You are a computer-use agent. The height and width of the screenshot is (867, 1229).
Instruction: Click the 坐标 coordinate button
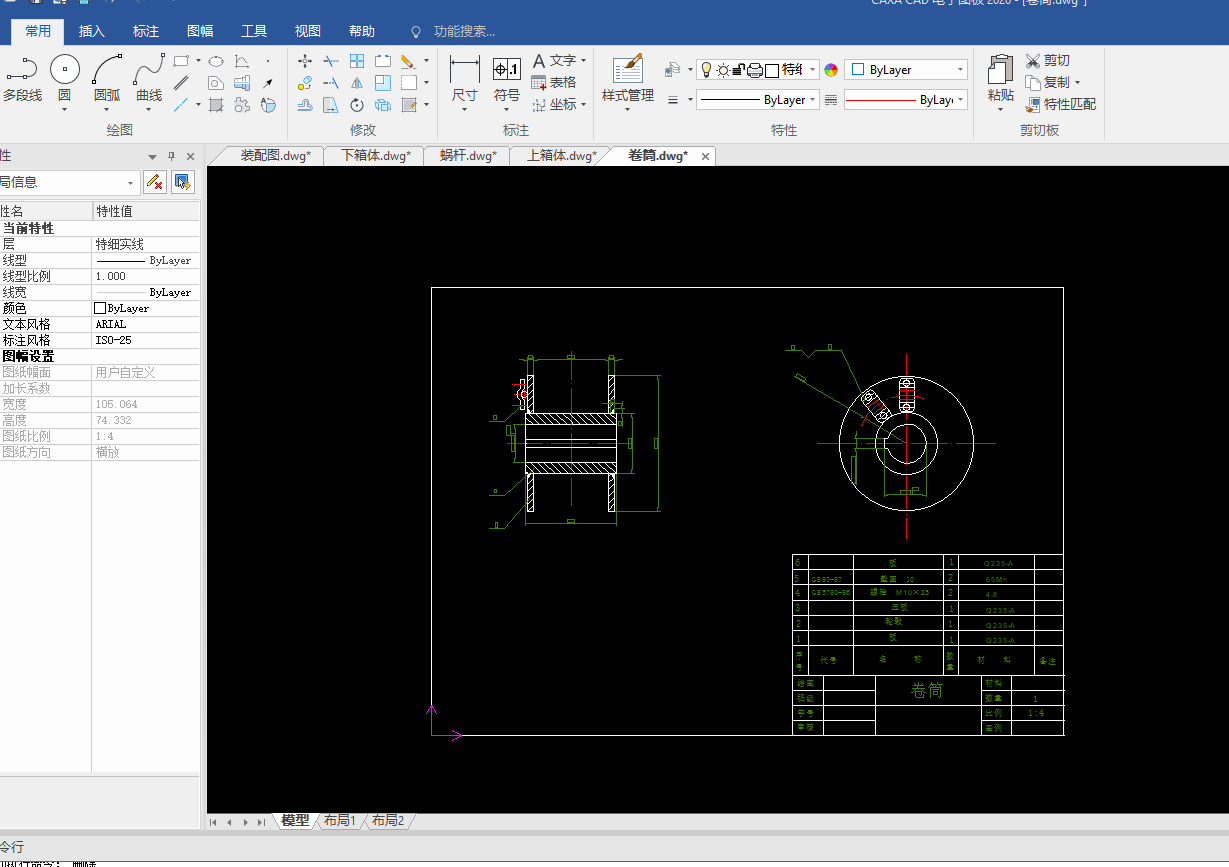[554, 104]
